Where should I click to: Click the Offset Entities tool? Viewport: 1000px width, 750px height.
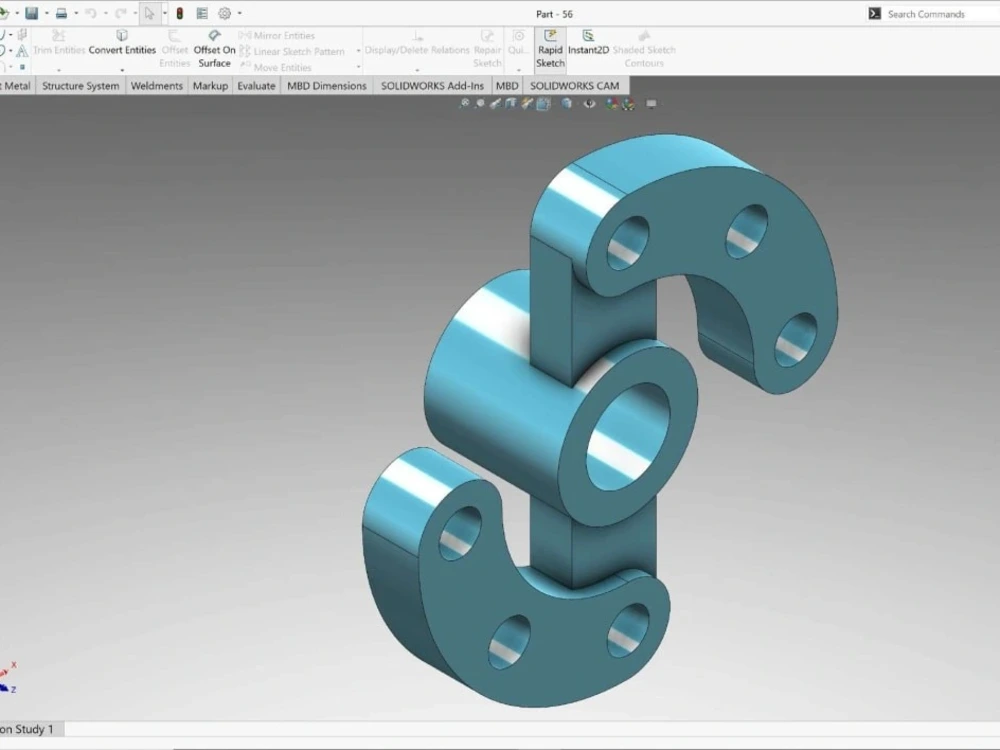point(174,48)
